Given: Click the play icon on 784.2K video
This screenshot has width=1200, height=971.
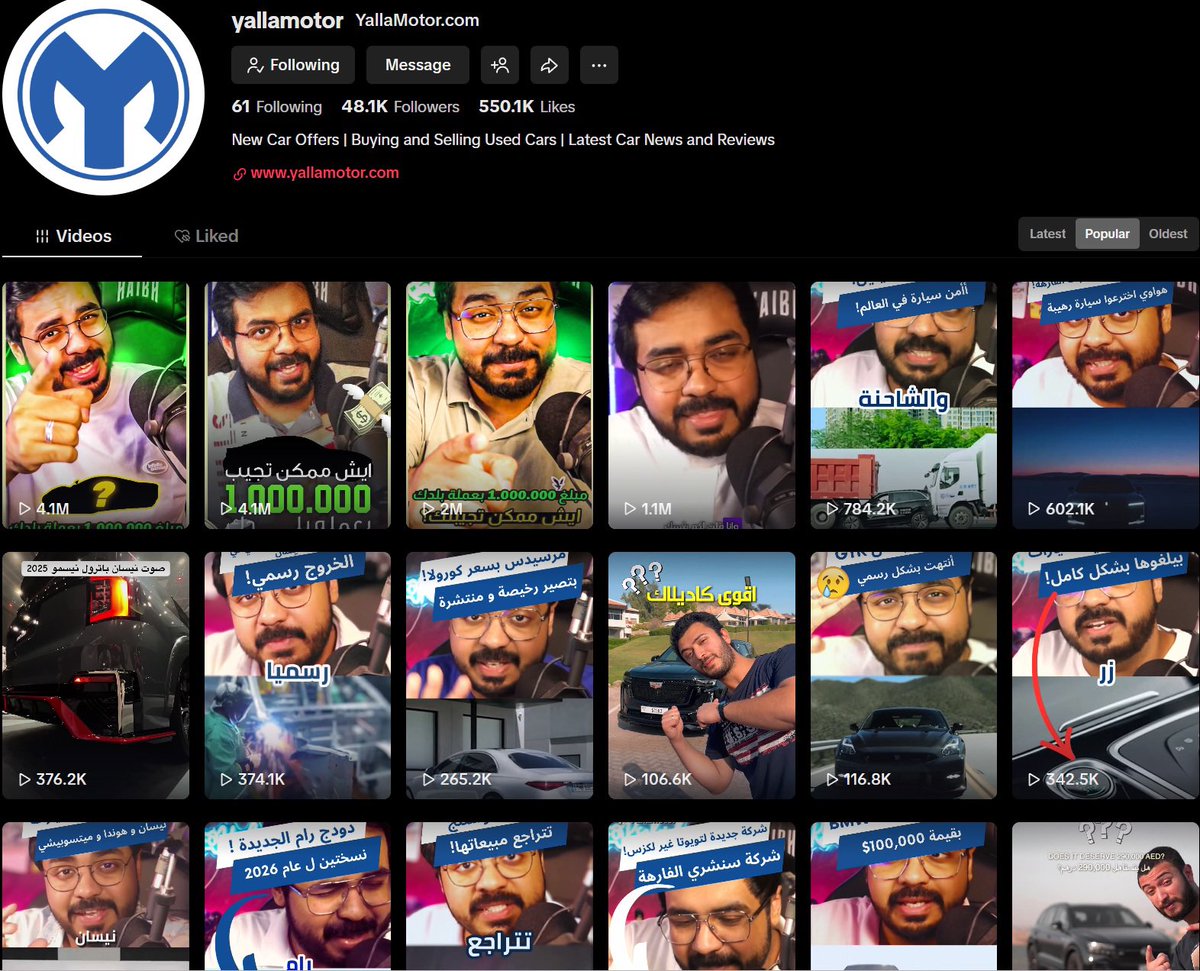Looking at the screenshot, I should 832,509.
